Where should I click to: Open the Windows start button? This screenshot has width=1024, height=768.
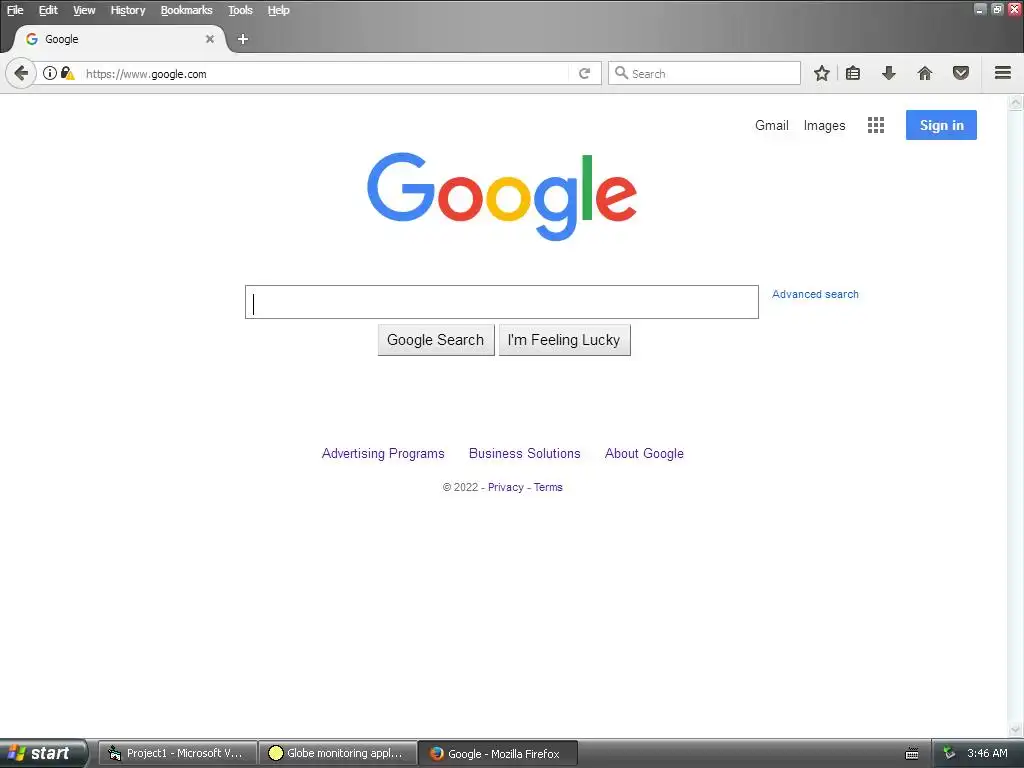pos(43,753)
